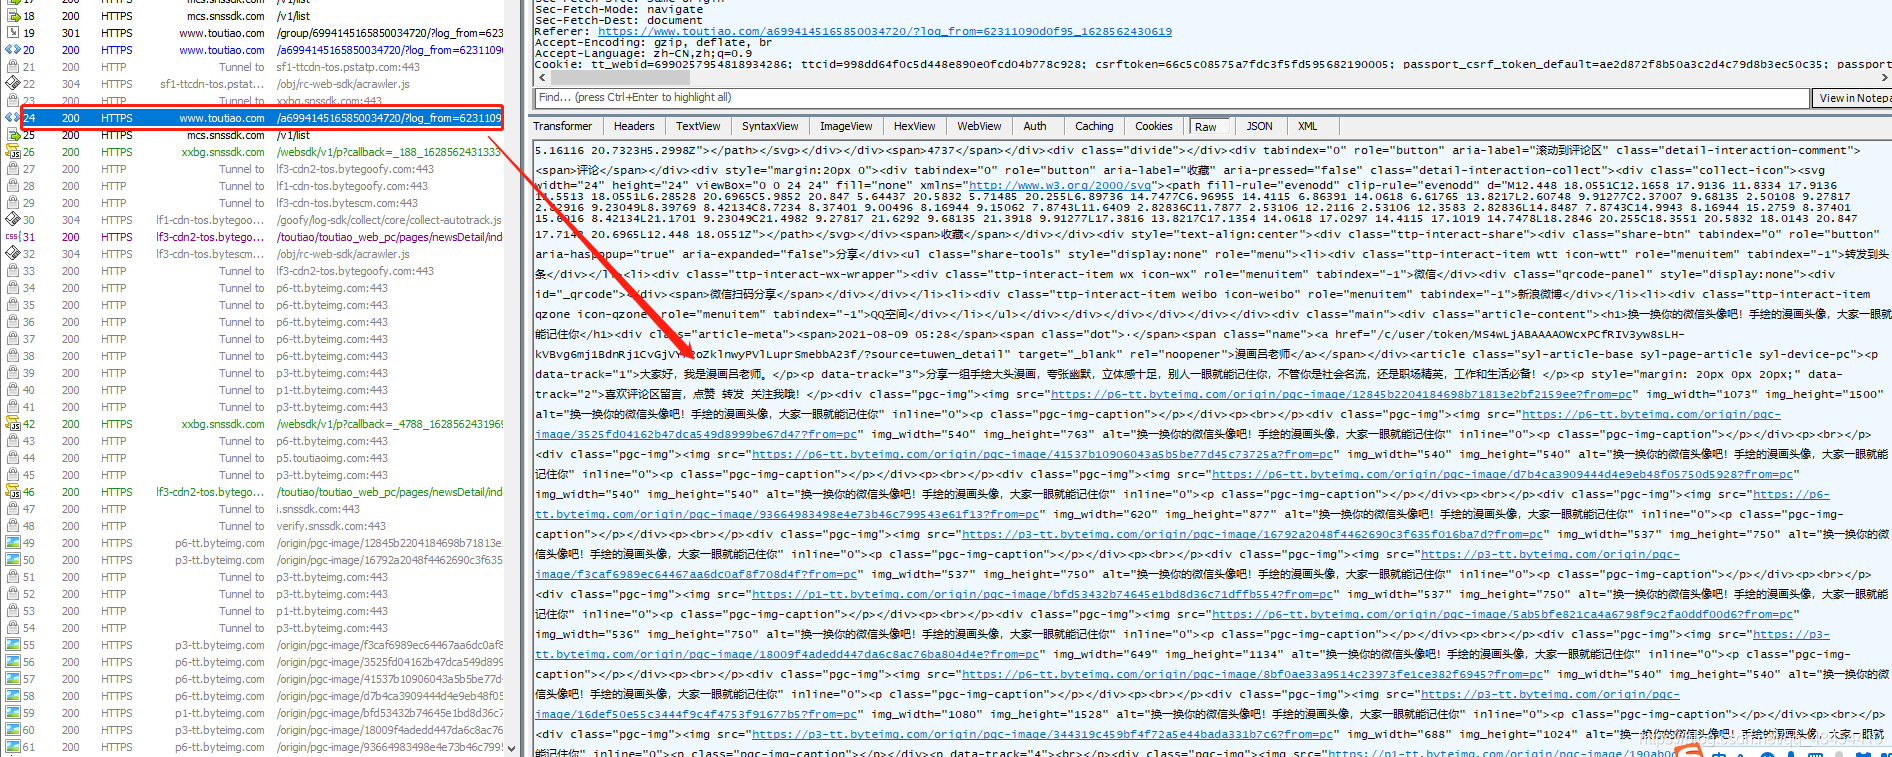Open the ImageView response tab

point(846,126)
